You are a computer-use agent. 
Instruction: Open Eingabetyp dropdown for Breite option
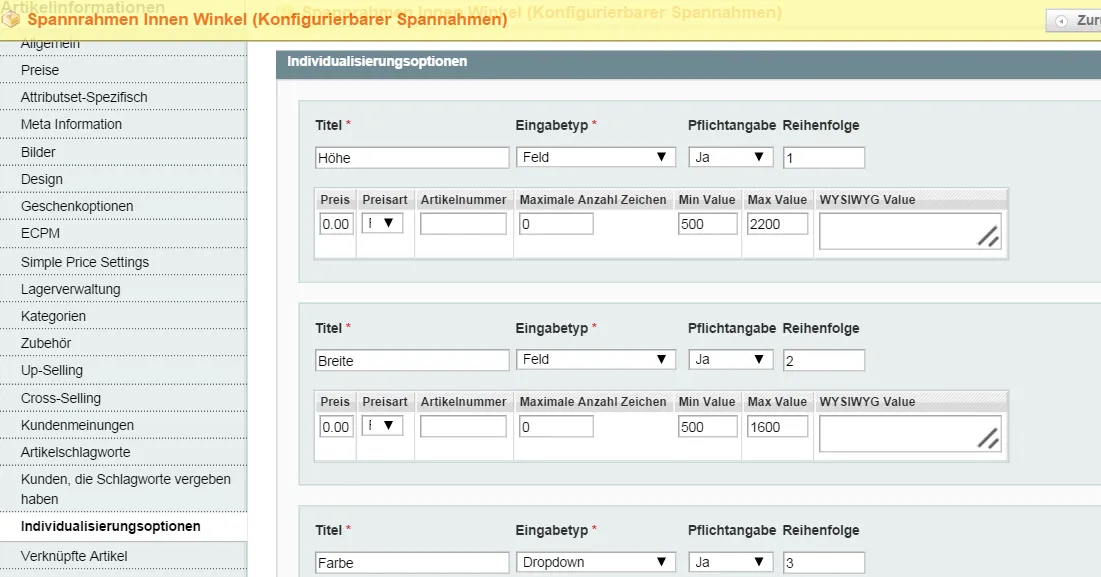coord(595,359)
